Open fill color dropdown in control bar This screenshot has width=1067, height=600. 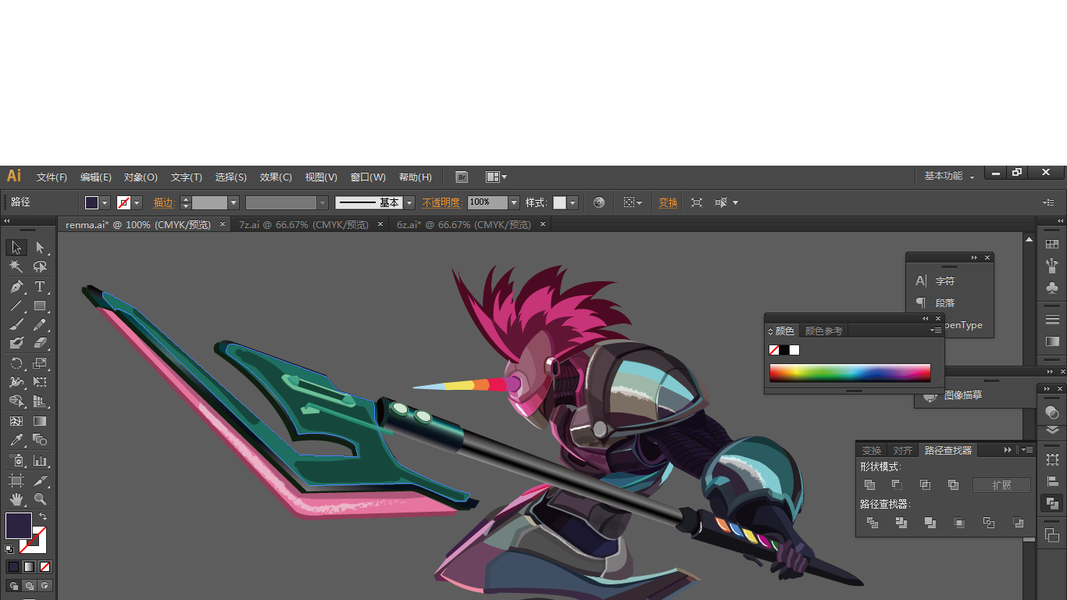(105, 203)
